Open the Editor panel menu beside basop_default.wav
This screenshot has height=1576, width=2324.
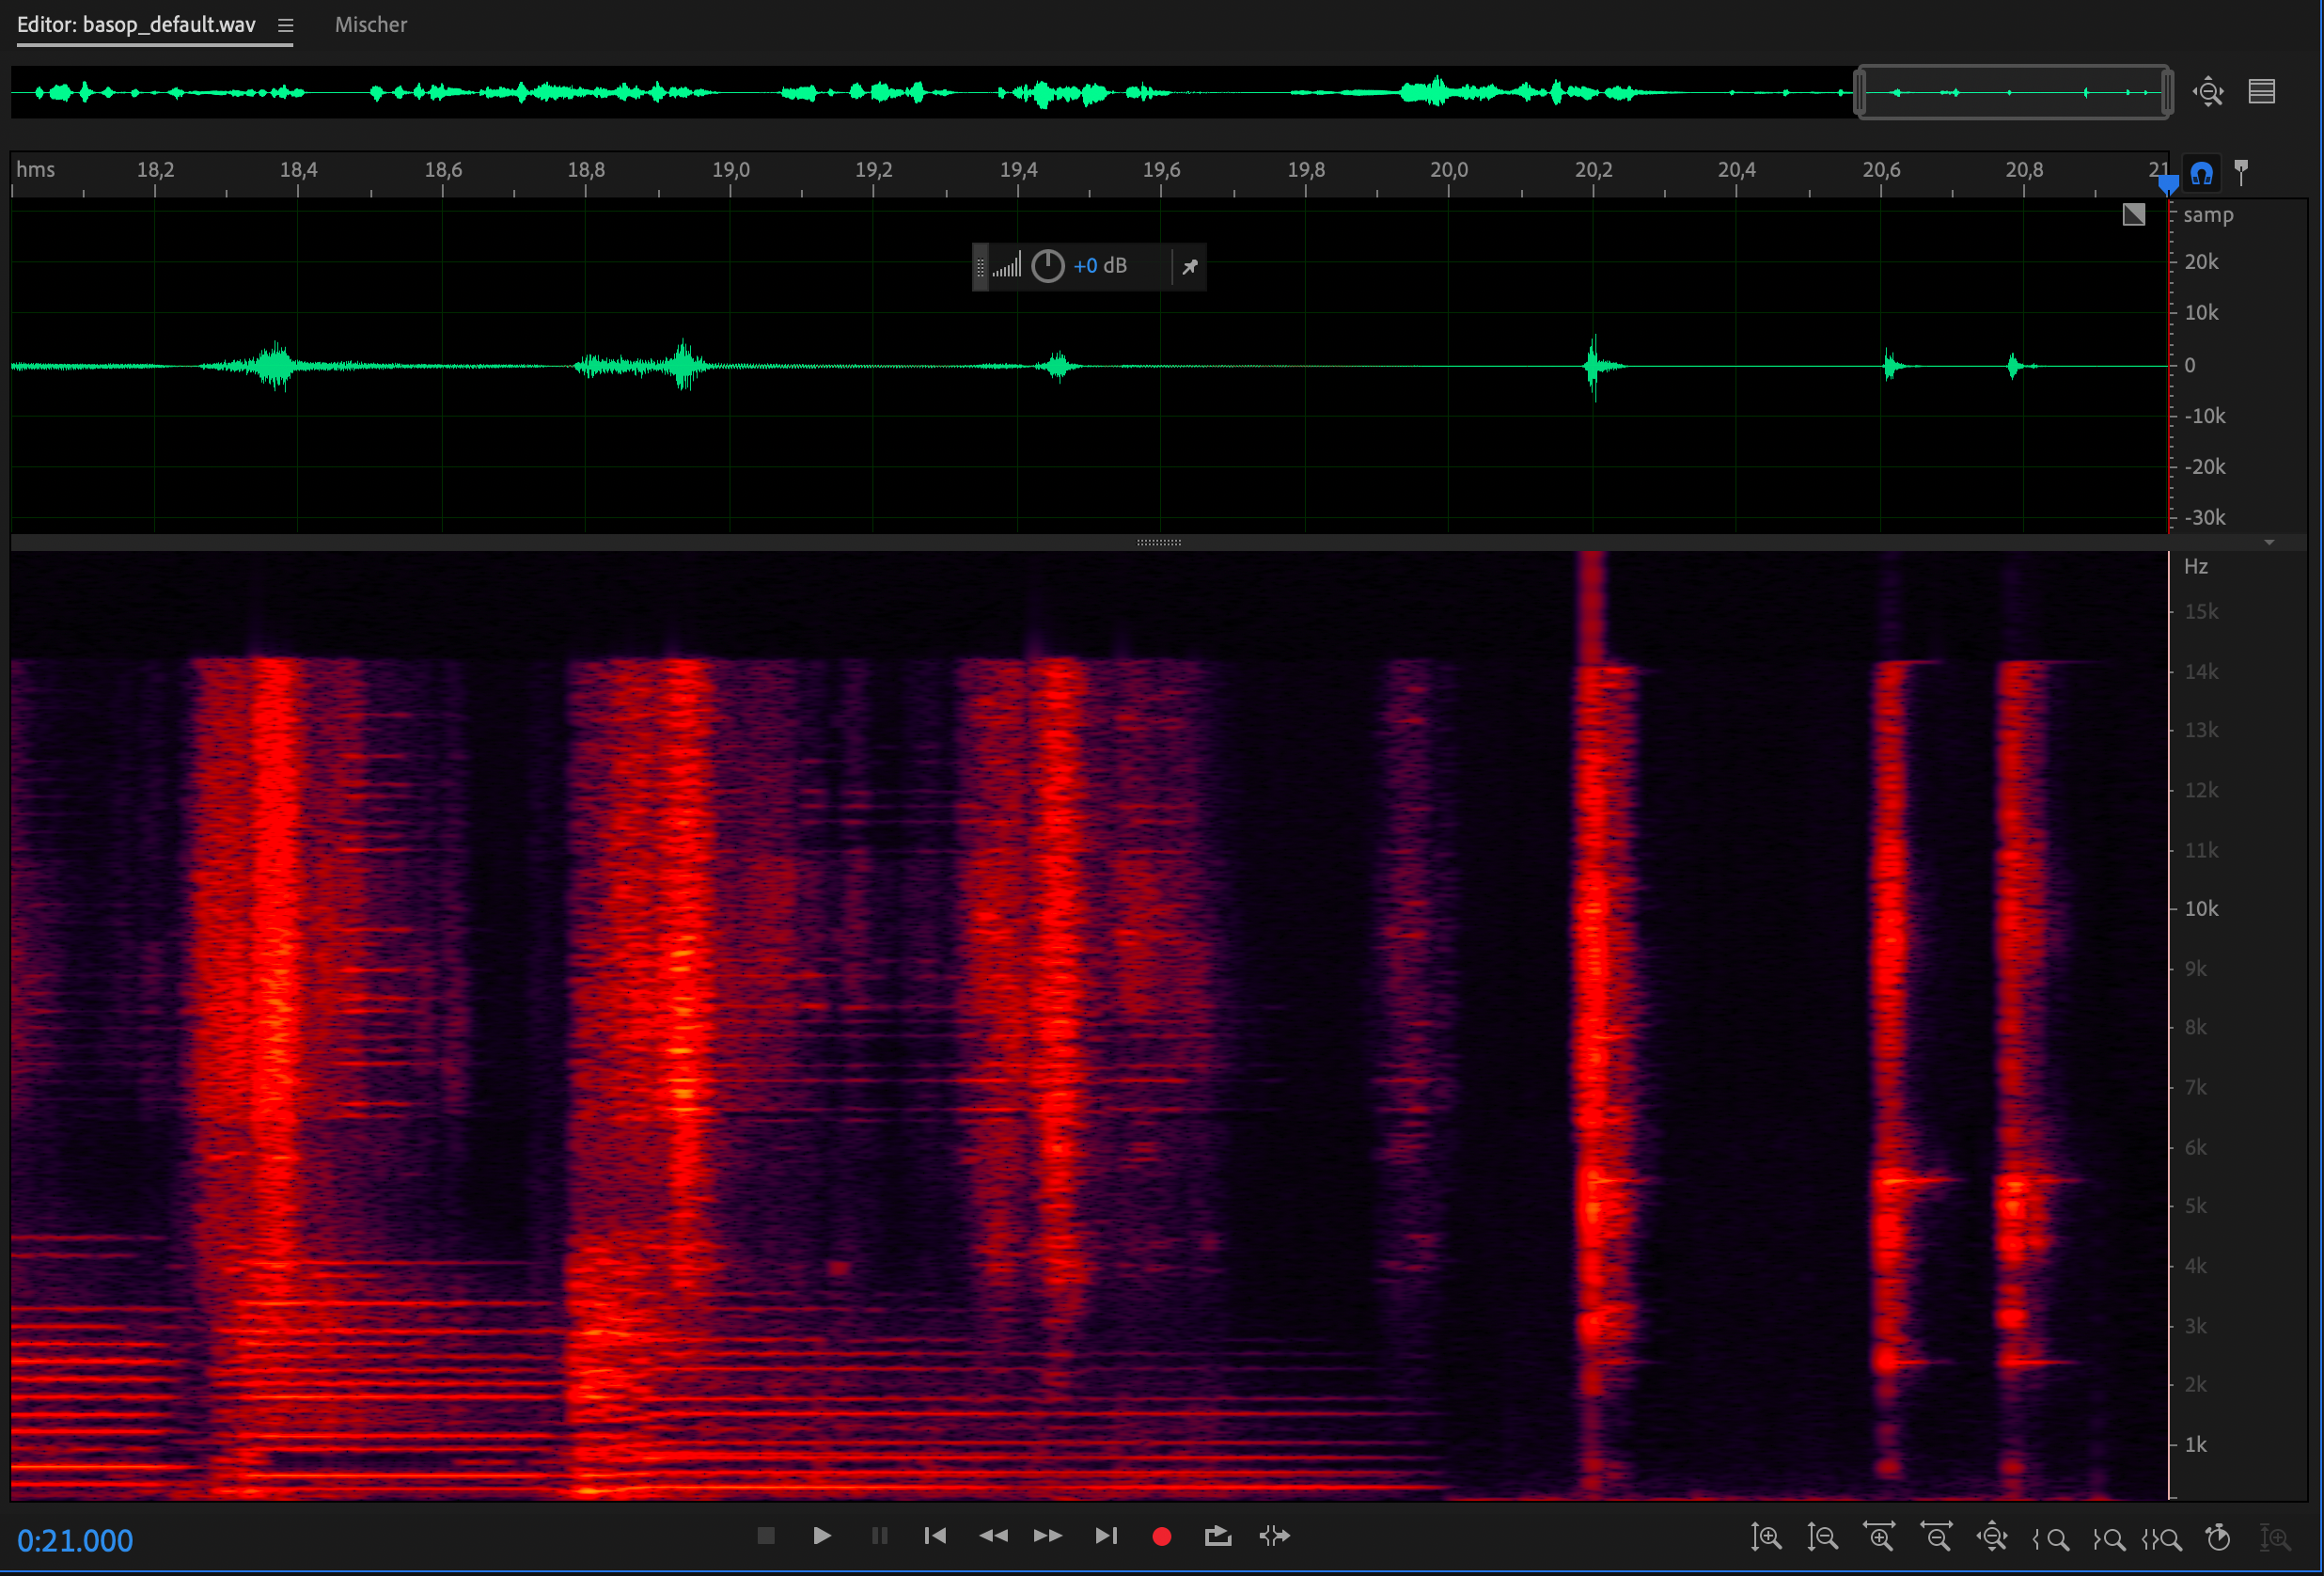[285, 26]
